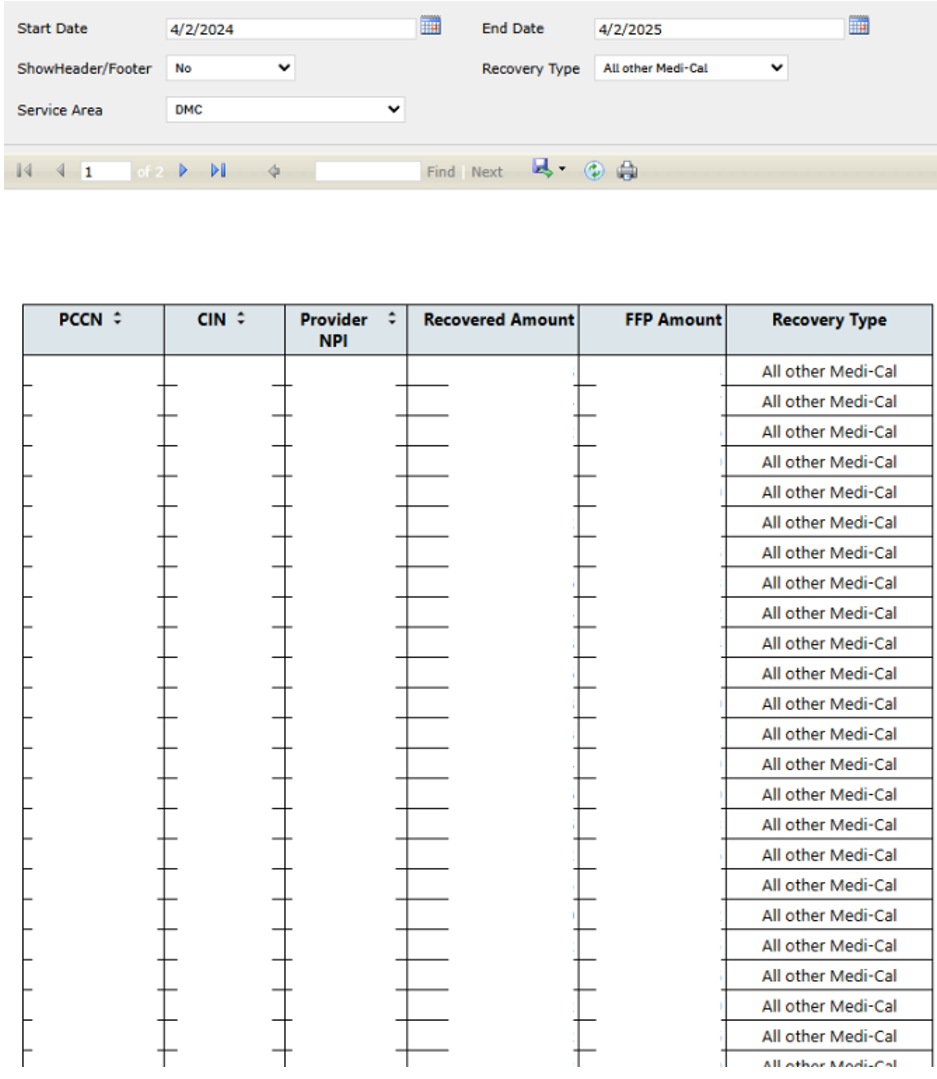The image size is (937, 1079).
Task: Refresh the report
Action: tap(594, 171)
